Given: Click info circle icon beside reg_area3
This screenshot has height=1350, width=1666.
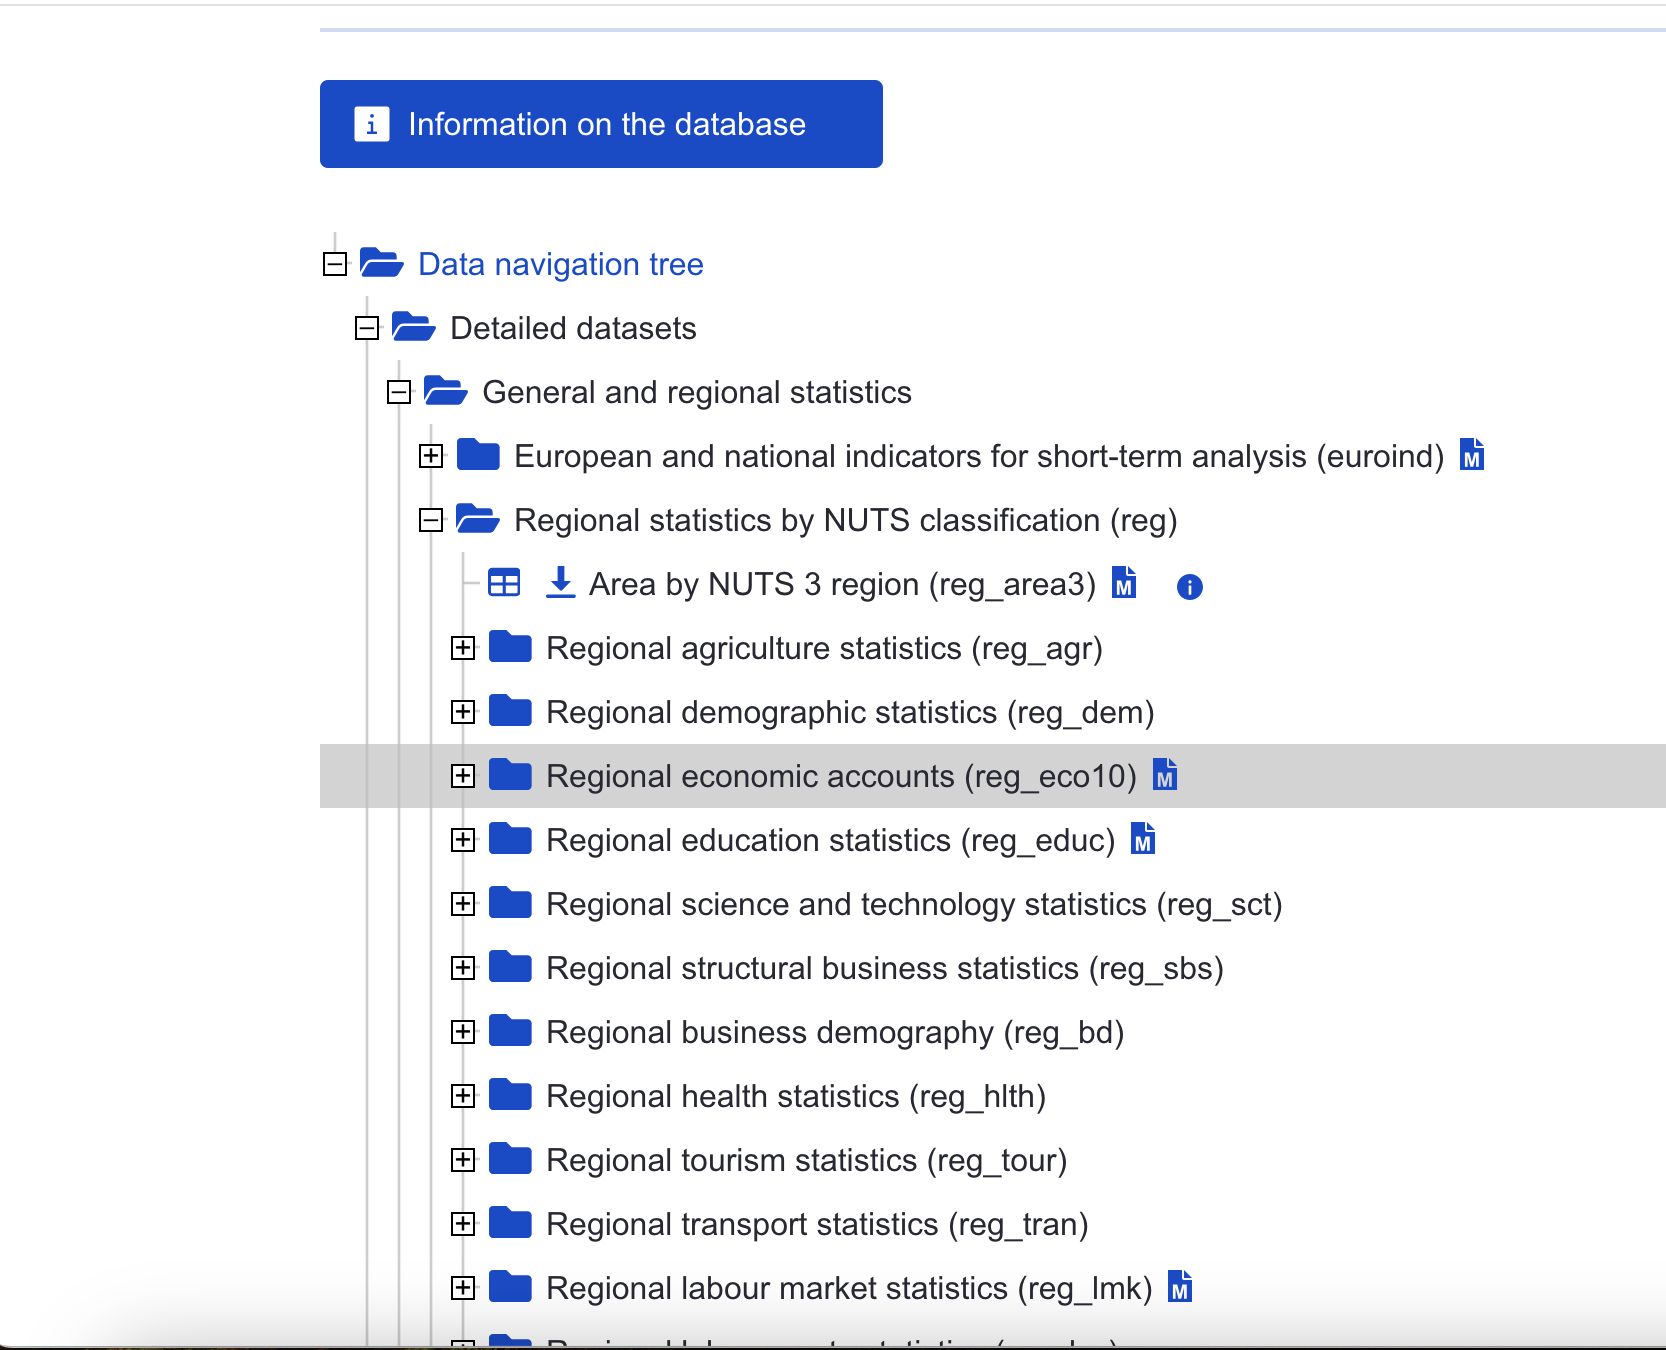Looking at the screenshot, I should pos(1189,587).
